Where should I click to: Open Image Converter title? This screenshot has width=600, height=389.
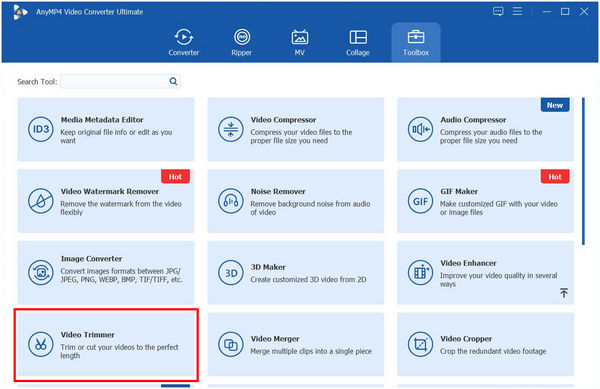(x=91, y=259)
